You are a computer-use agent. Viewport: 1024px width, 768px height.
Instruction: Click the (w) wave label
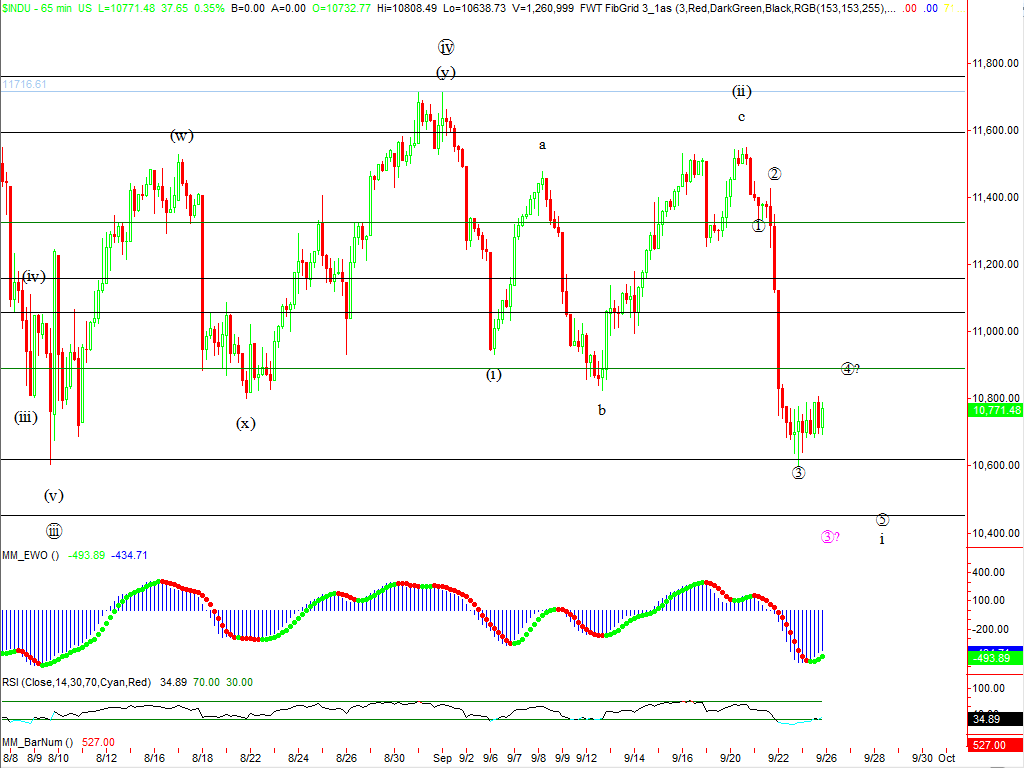181,136
